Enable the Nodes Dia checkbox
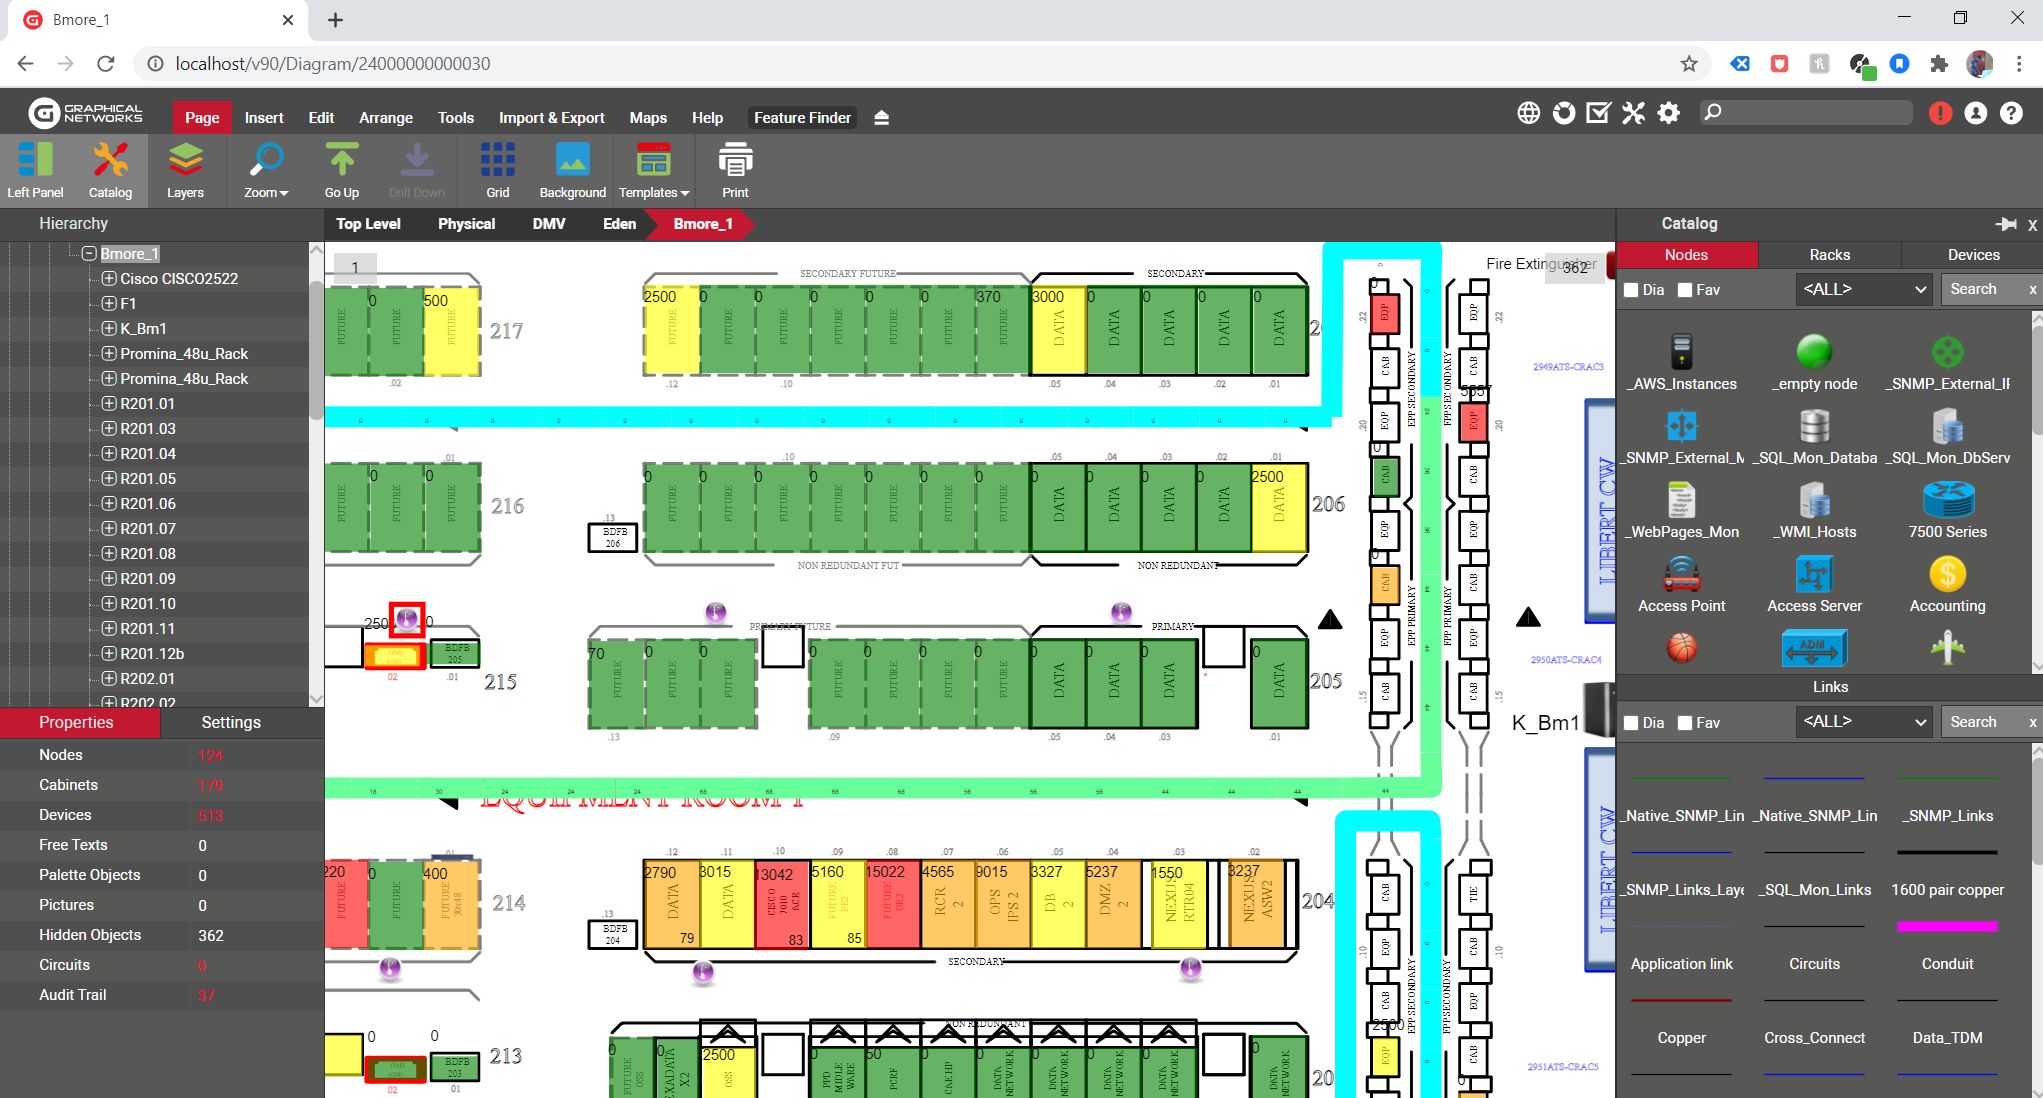 (x=1632, y=290)
